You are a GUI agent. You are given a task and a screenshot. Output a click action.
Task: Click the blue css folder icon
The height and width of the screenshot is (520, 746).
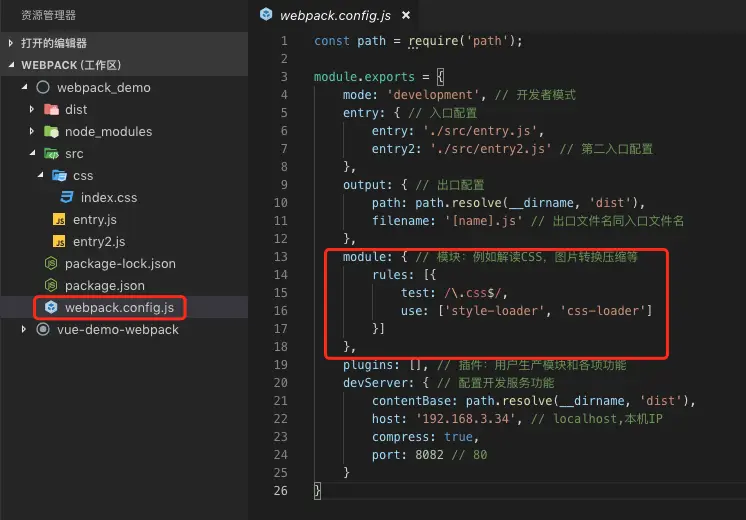(59, 176)
